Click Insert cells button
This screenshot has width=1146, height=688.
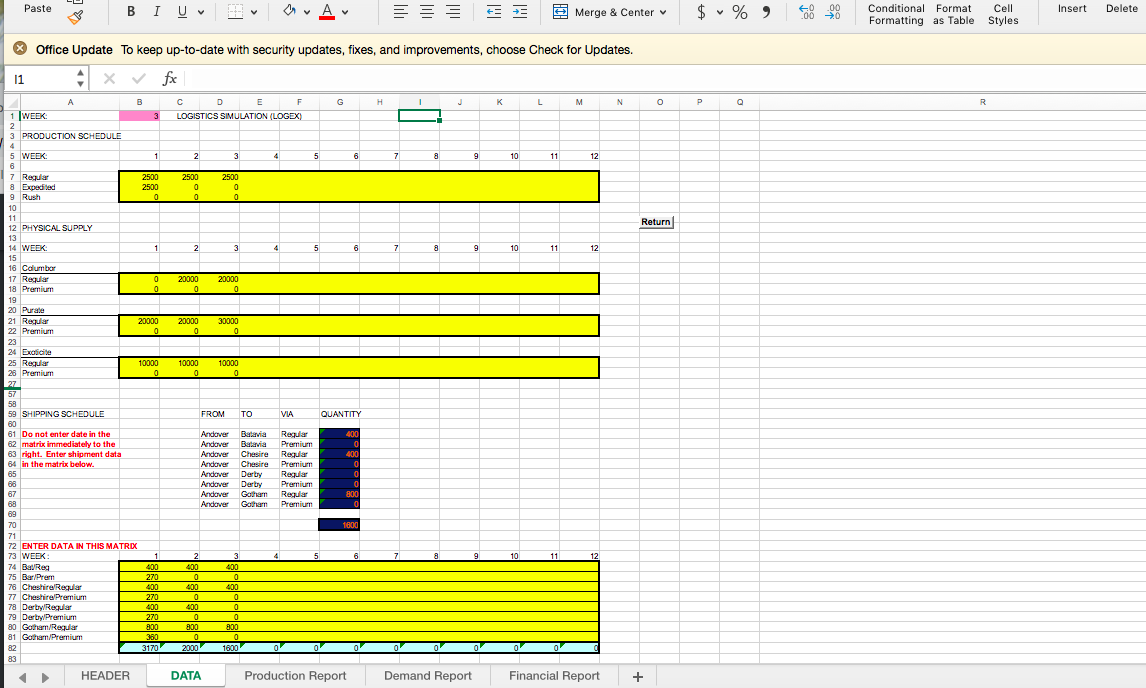coord(1072,9)
